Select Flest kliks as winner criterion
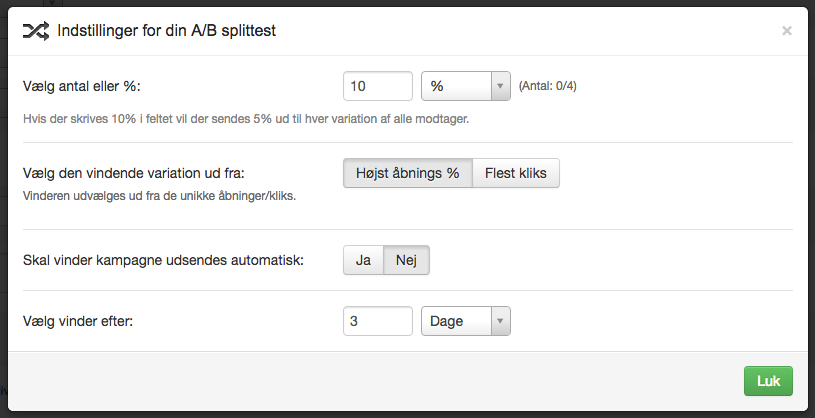 pyautogui.click(x=516, y=173)
